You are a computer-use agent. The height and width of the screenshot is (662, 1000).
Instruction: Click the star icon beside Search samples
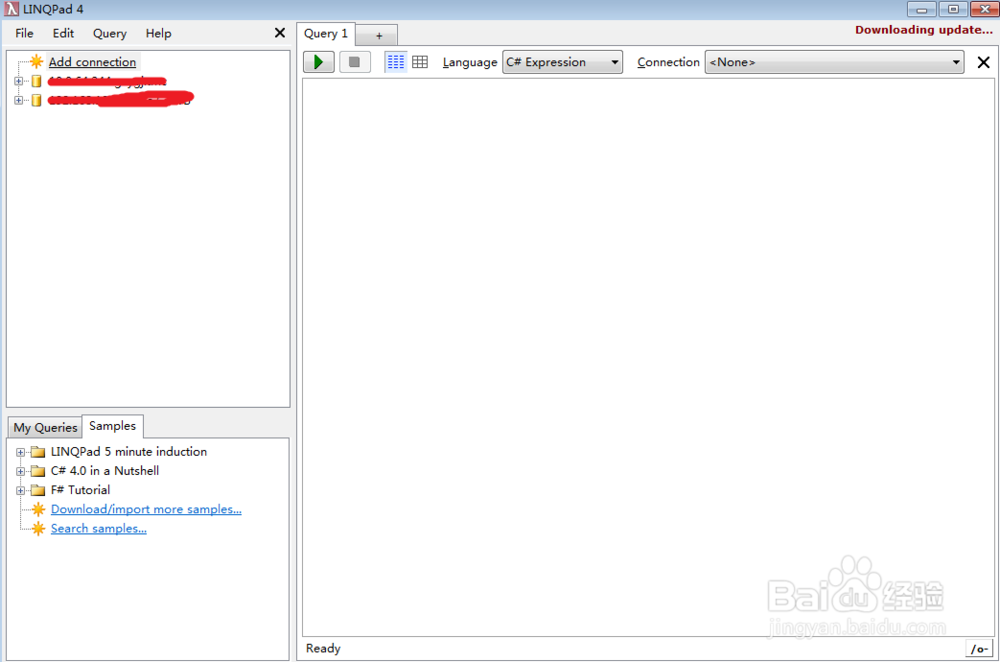point(38,528)
